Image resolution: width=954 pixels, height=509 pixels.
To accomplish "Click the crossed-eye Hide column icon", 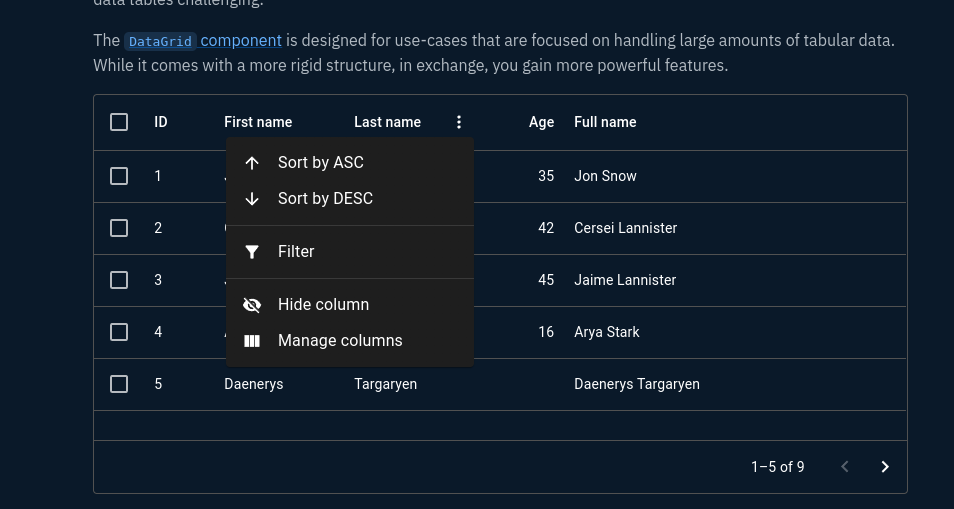I will click(x=252, y=305).
